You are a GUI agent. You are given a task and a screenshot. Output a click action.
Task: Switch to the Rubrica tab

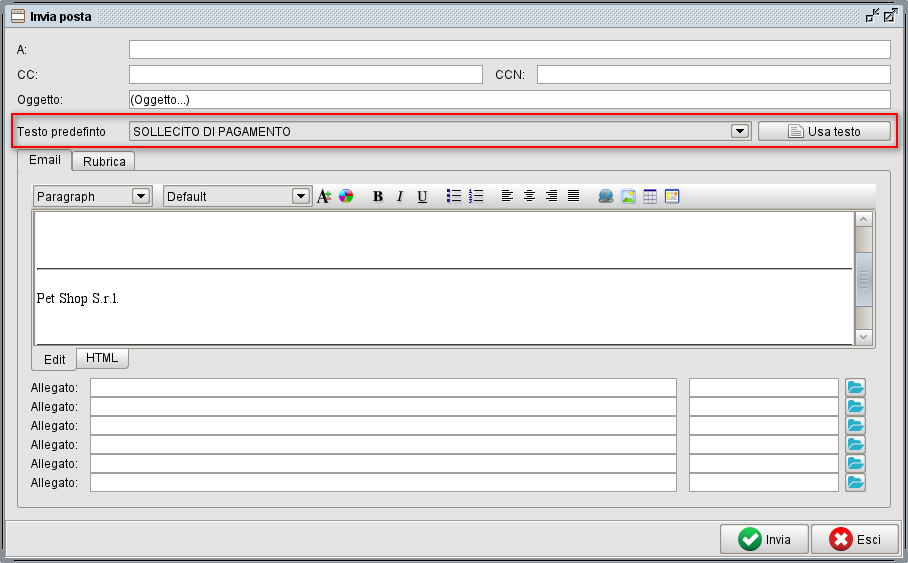[104, 161]
